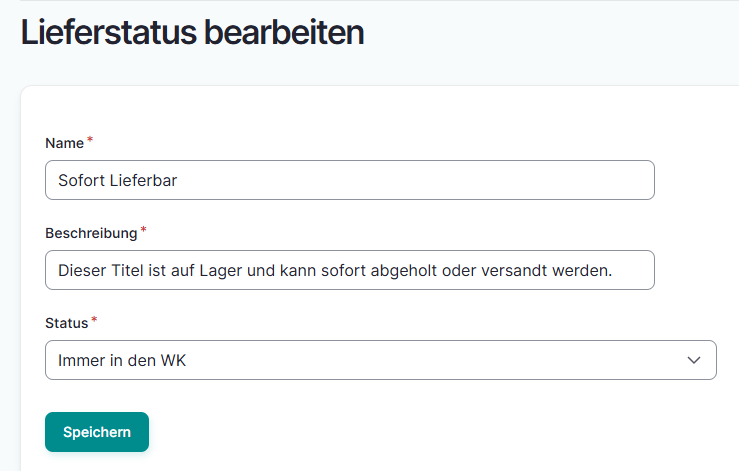Click the Name field label
This screenshot has height=471, width=739.
click(64, 143)
